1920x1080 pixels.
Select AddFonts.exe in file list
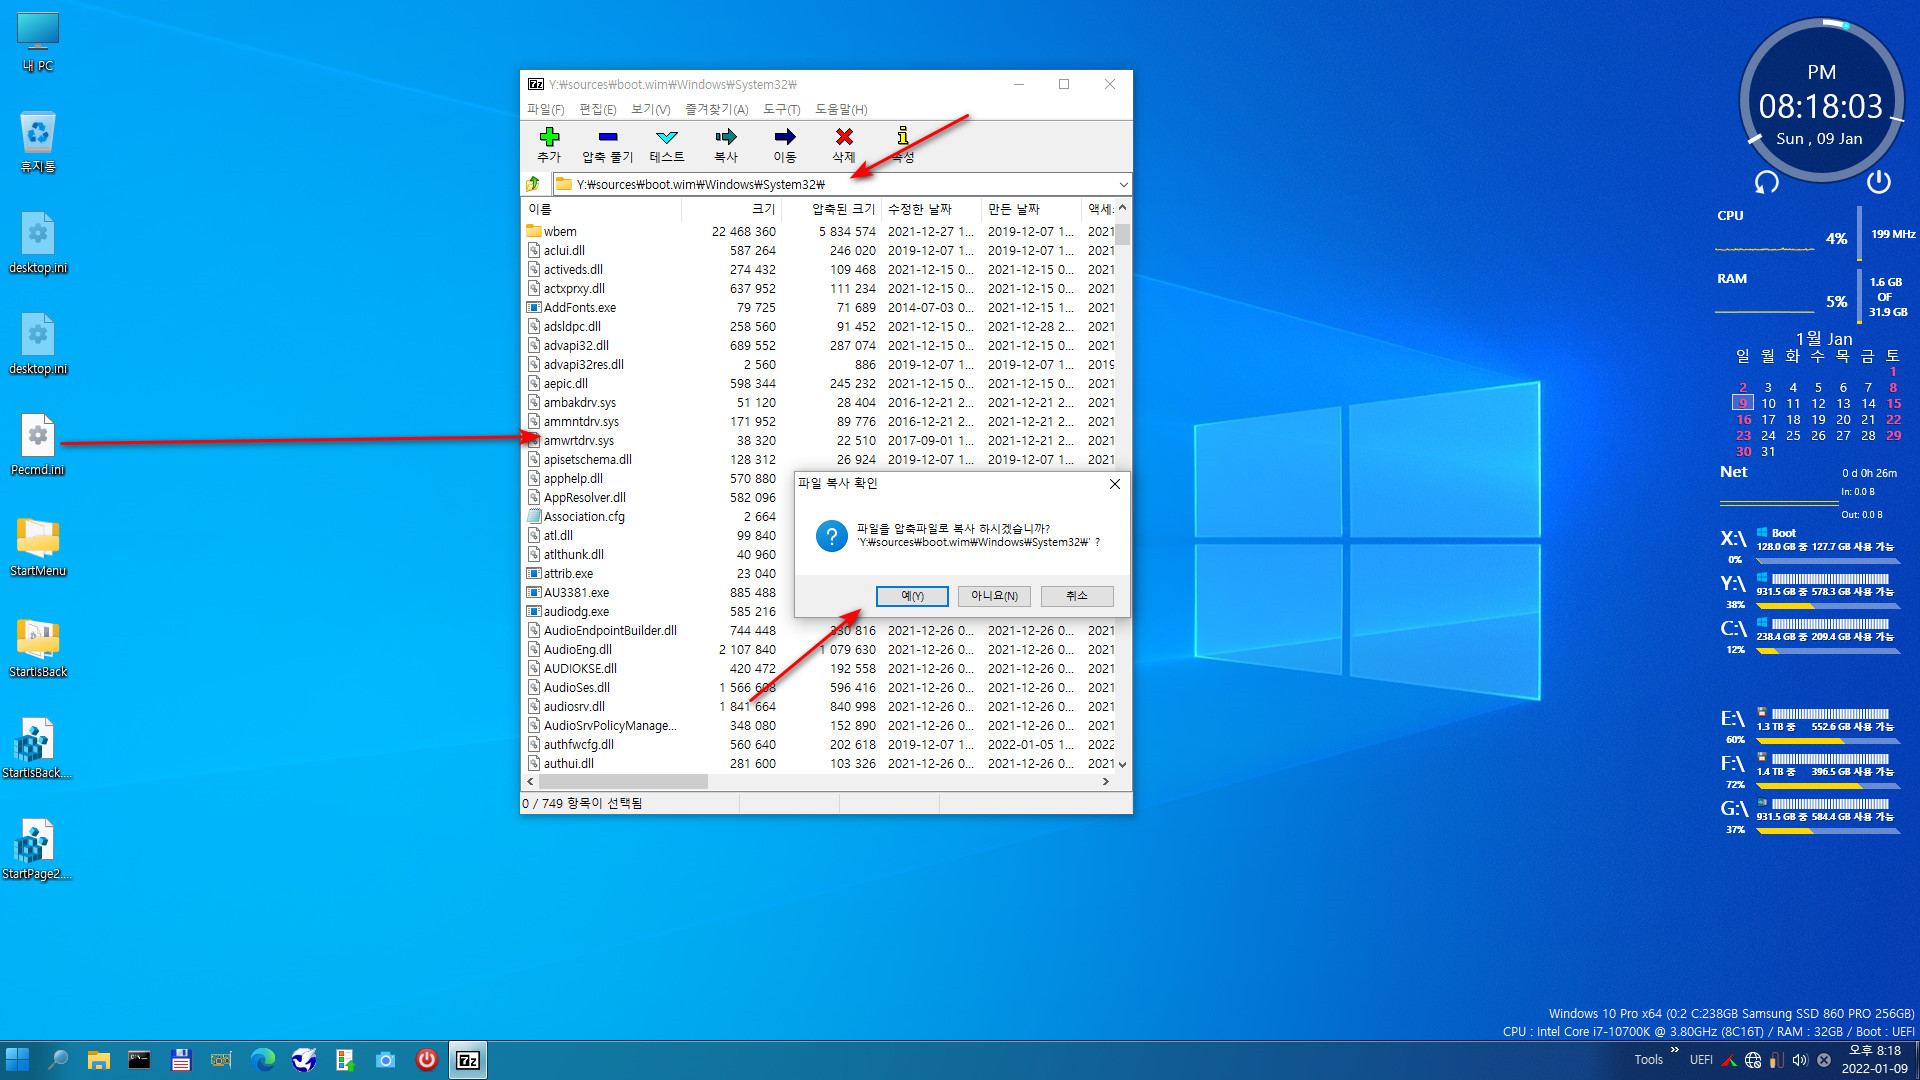(x=820, y=308)
